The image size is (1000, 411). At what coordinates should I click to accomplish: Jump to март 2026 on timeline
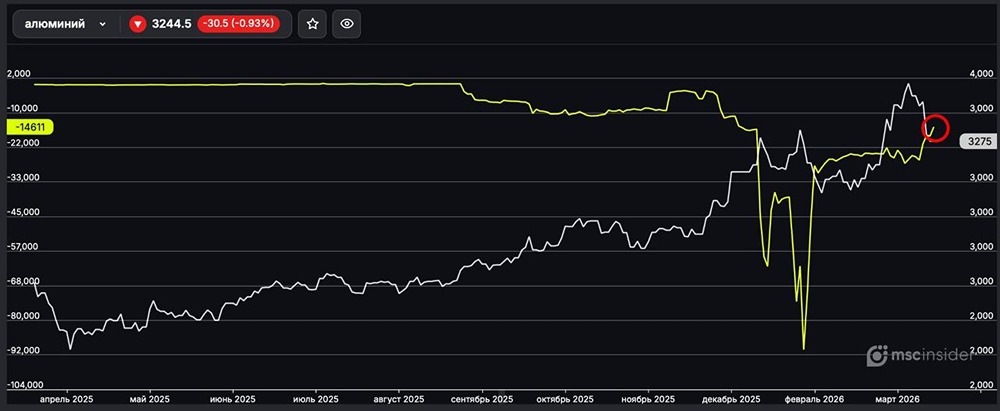(x=897, y=398)
